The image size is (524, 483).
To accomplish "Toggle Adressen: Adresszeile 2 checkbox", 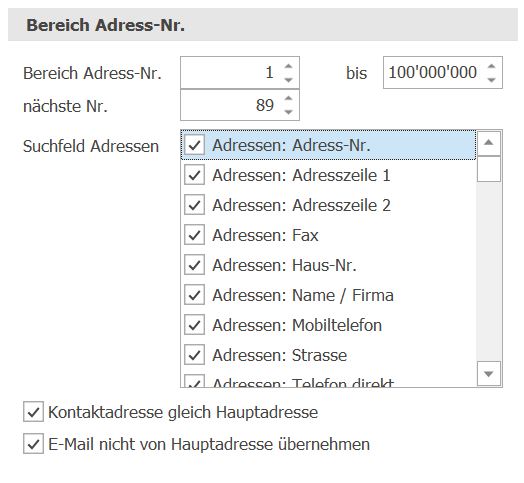I will click(194, 205).
